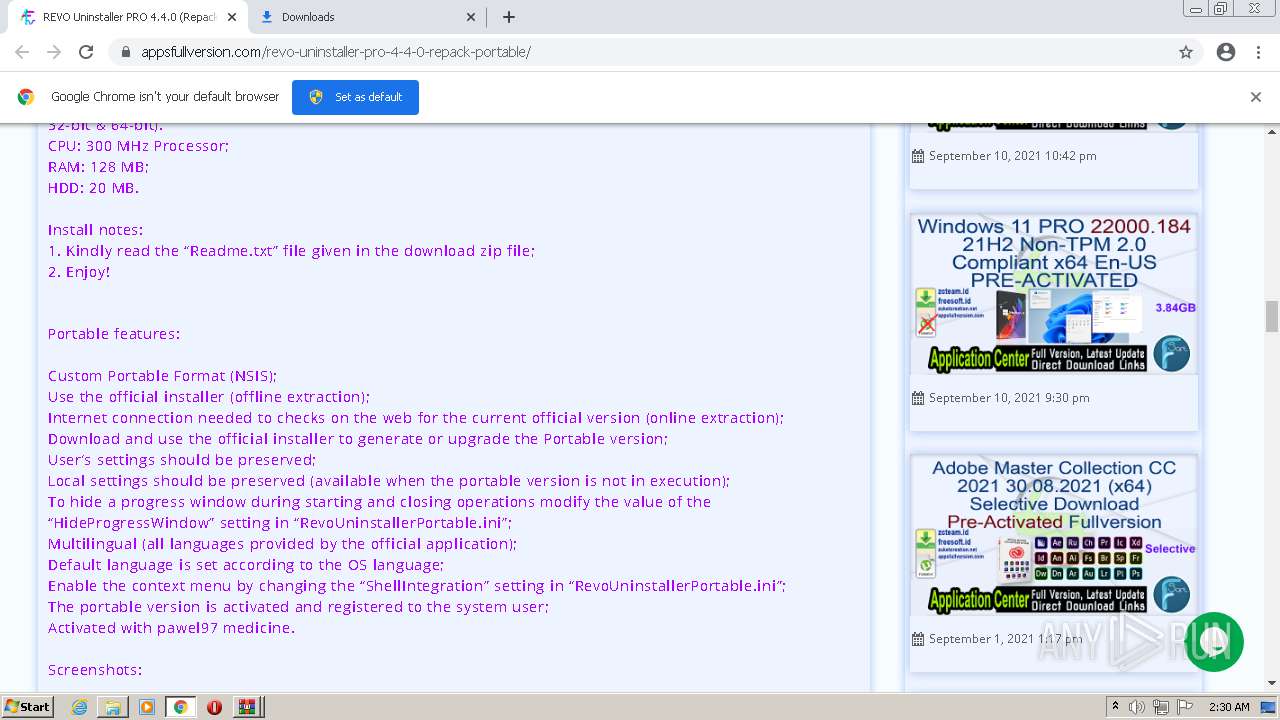Reload the current page
The height and width of the screenshot is (720, 1280).
click(x=86, y=52)
